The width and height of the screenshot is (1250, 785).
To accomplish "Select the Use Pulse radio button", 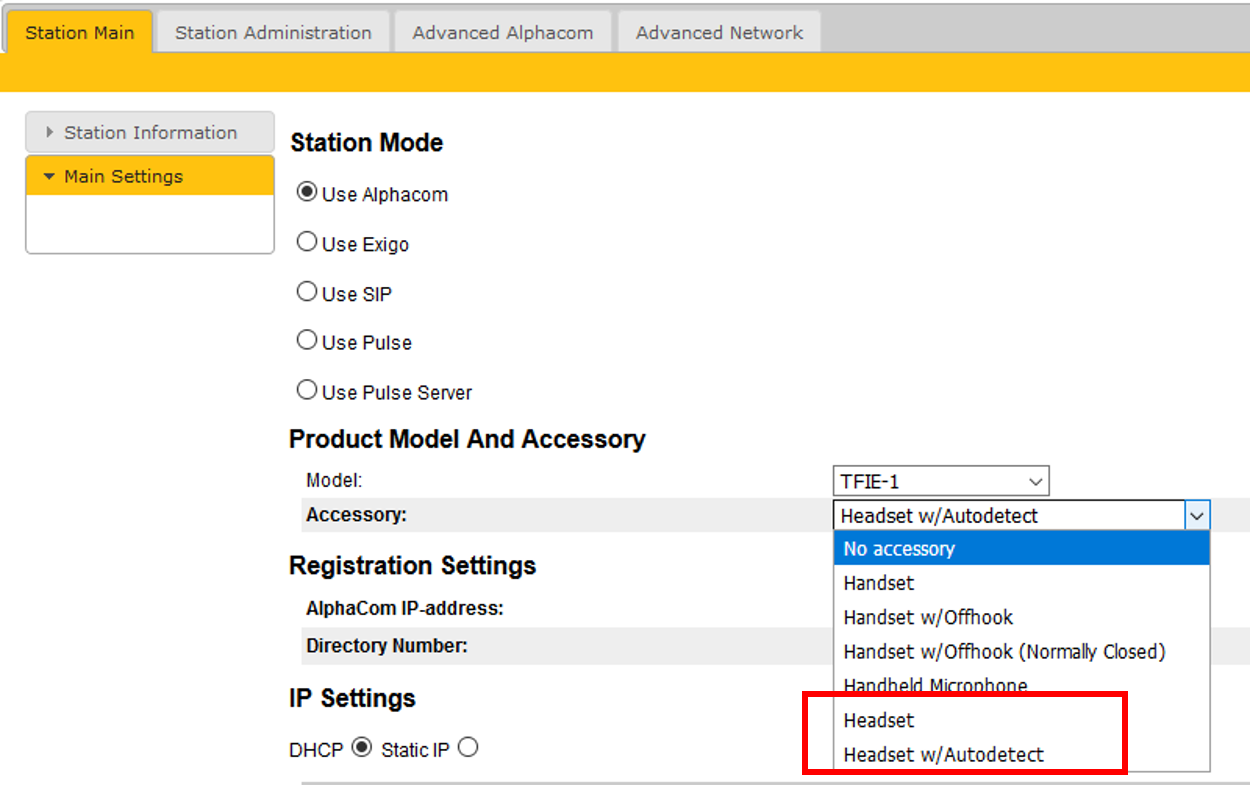I will tap(307, 341).
